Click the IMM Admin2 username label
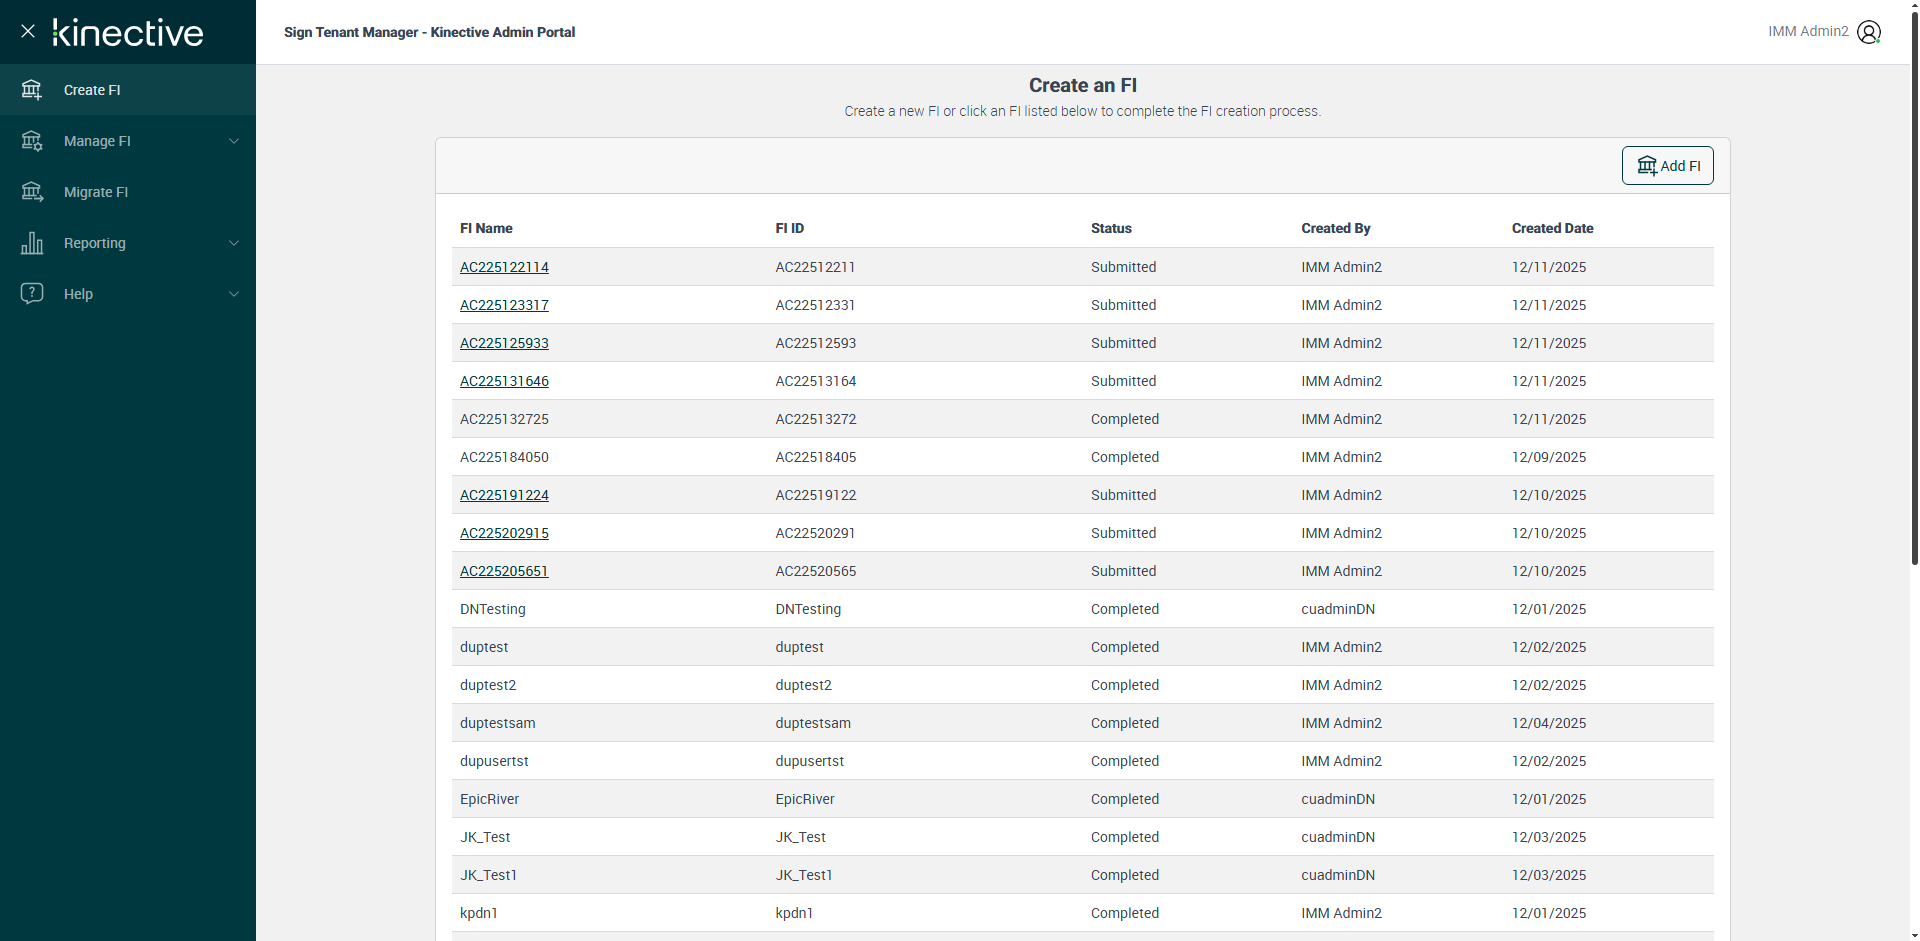 1808,32
